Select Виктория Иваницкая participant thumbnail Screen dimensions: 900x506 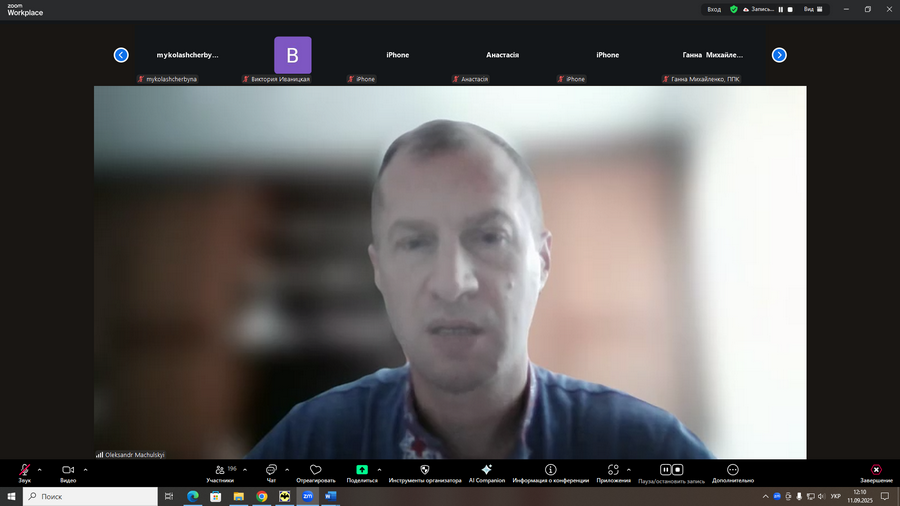tap(293, 55)
